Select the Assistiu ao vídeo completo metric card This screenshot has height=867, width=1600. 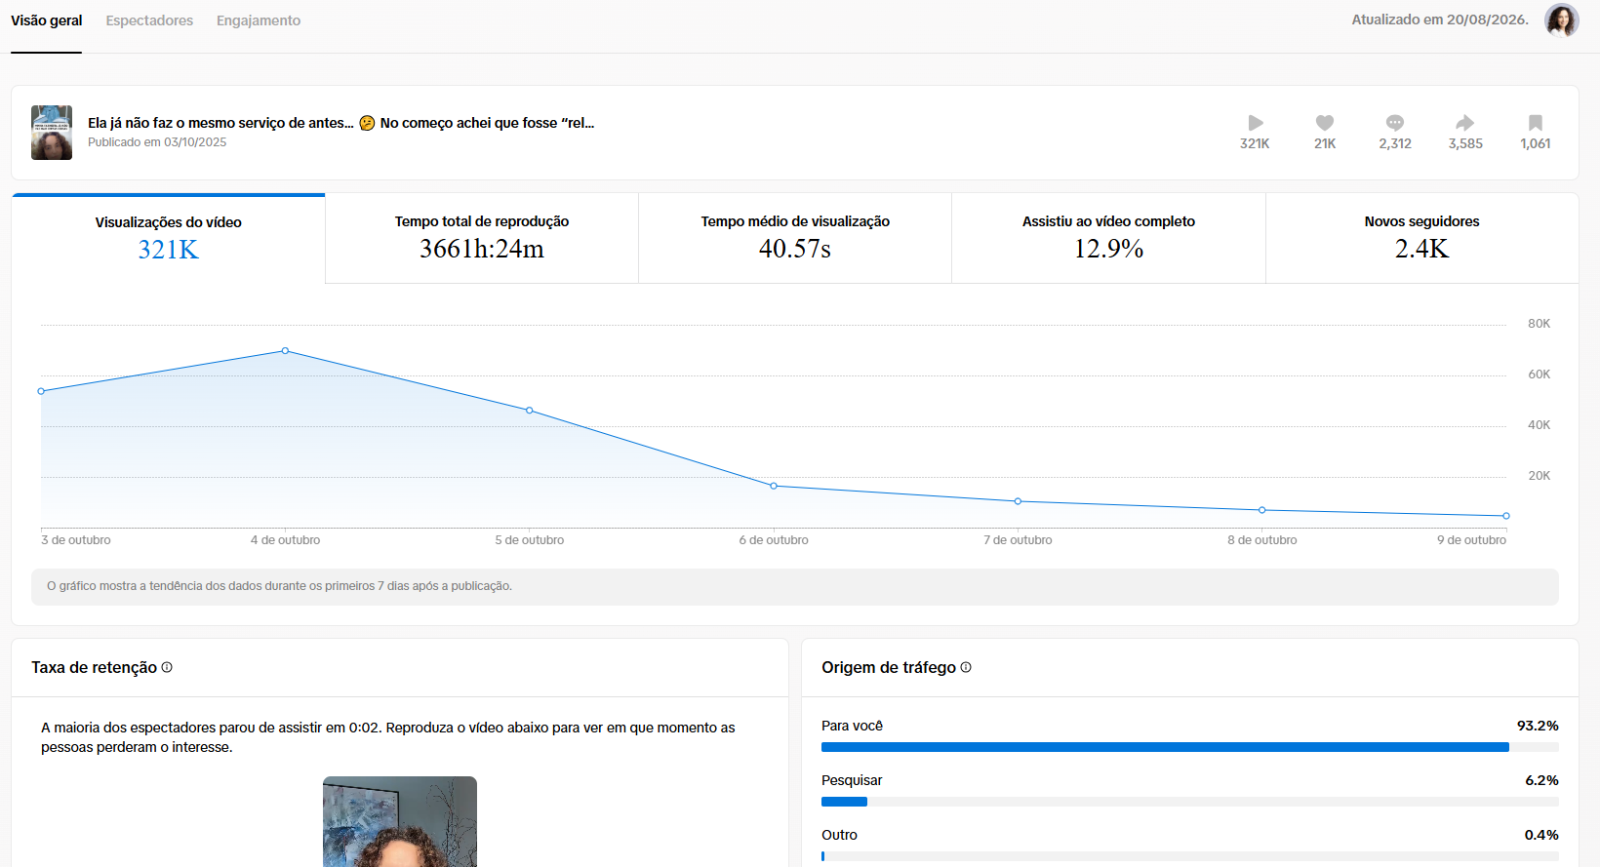(x=1108, y=238)
